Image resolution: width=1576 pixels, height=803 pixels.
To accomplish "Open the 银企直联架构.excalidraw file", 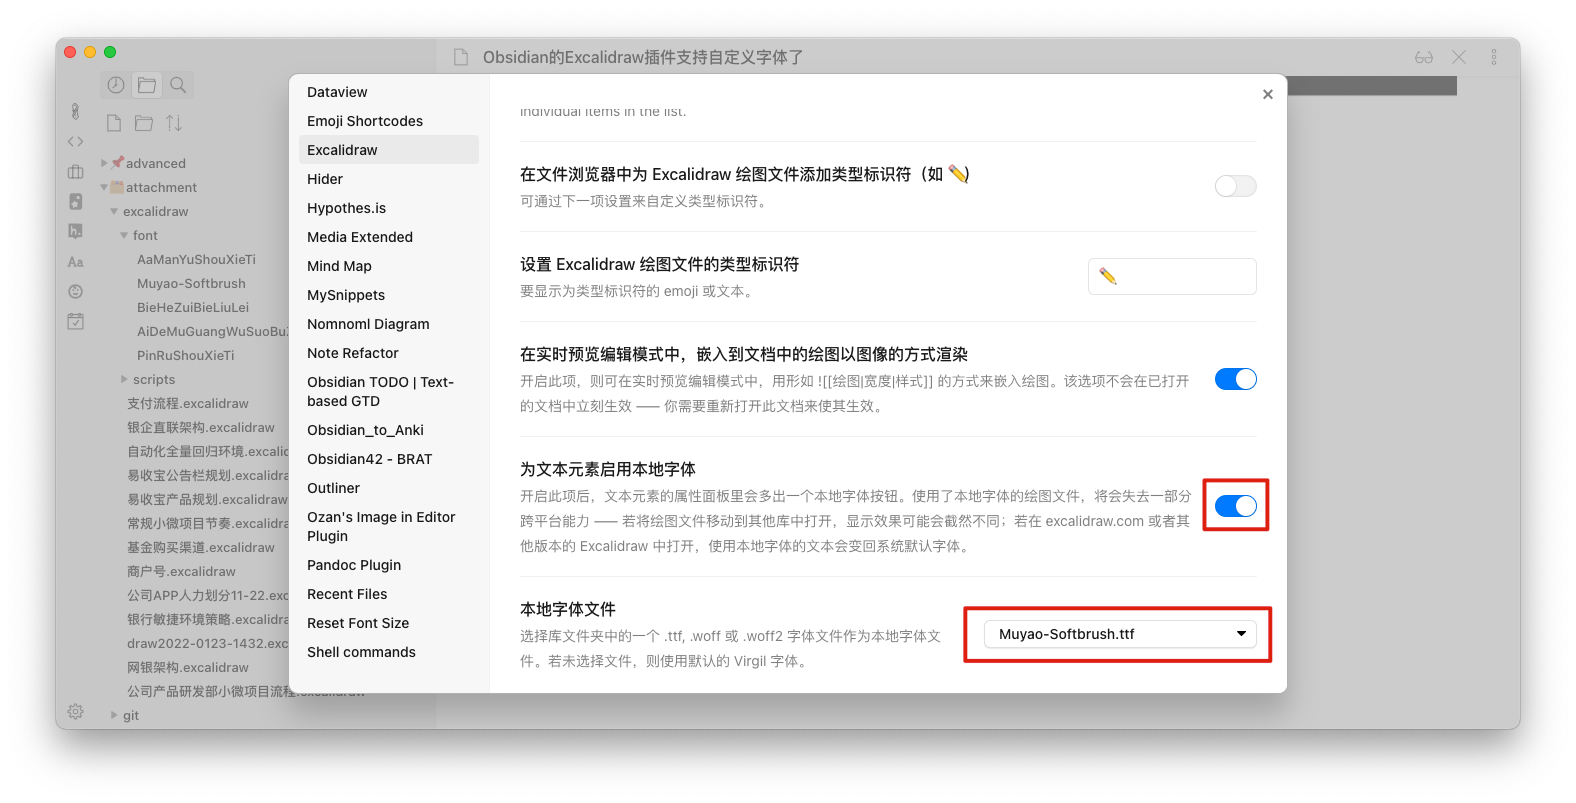I will click(201, 428).
